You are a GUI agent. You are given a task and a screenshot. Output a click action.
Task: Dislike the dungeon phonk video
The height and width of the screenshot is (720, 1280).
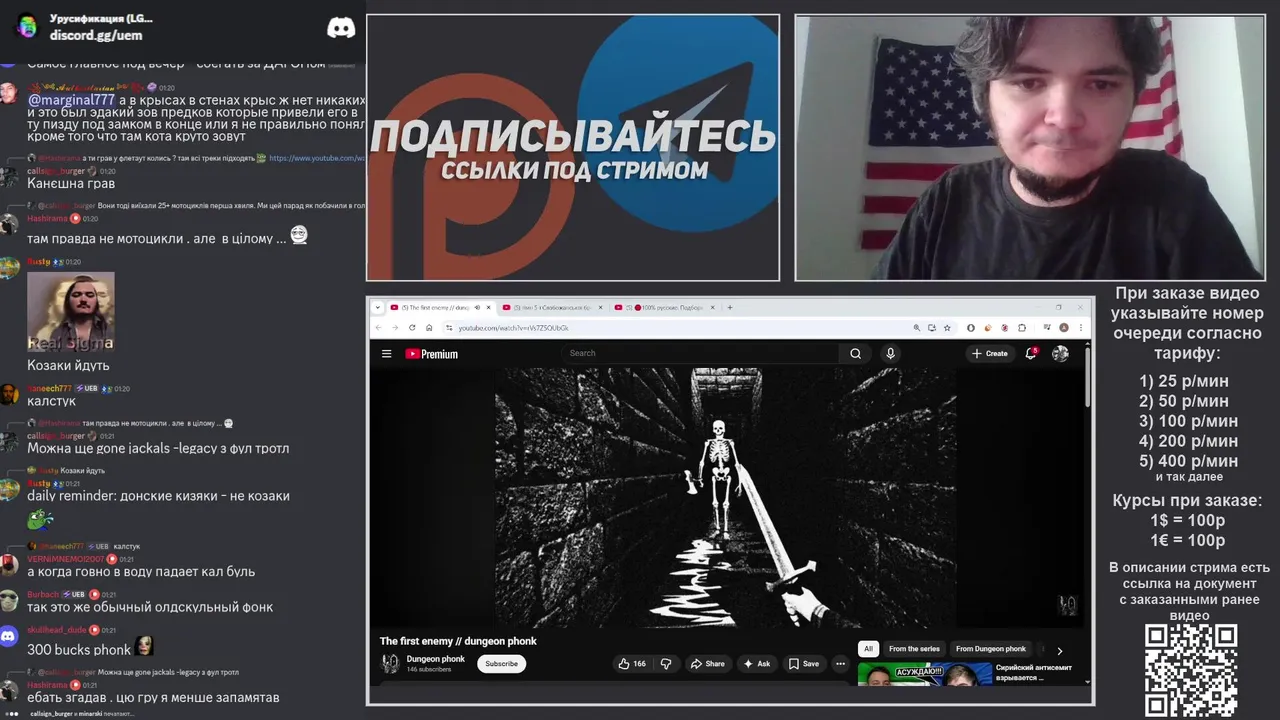coord(667,663)
